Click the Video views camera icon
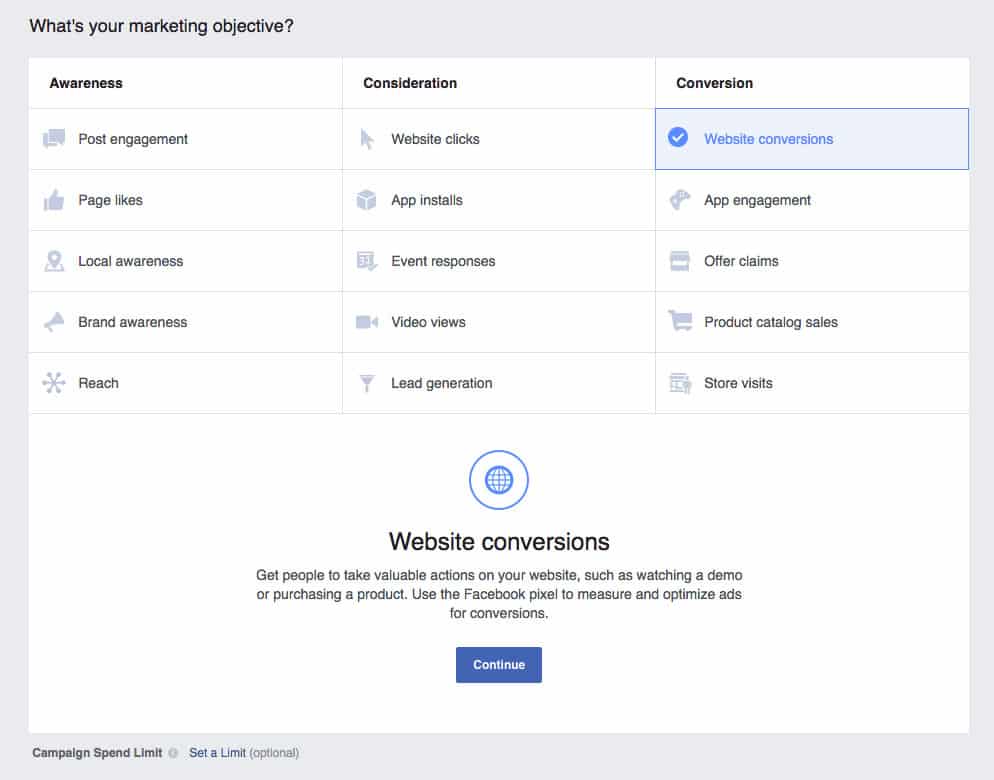 point(366,322)
